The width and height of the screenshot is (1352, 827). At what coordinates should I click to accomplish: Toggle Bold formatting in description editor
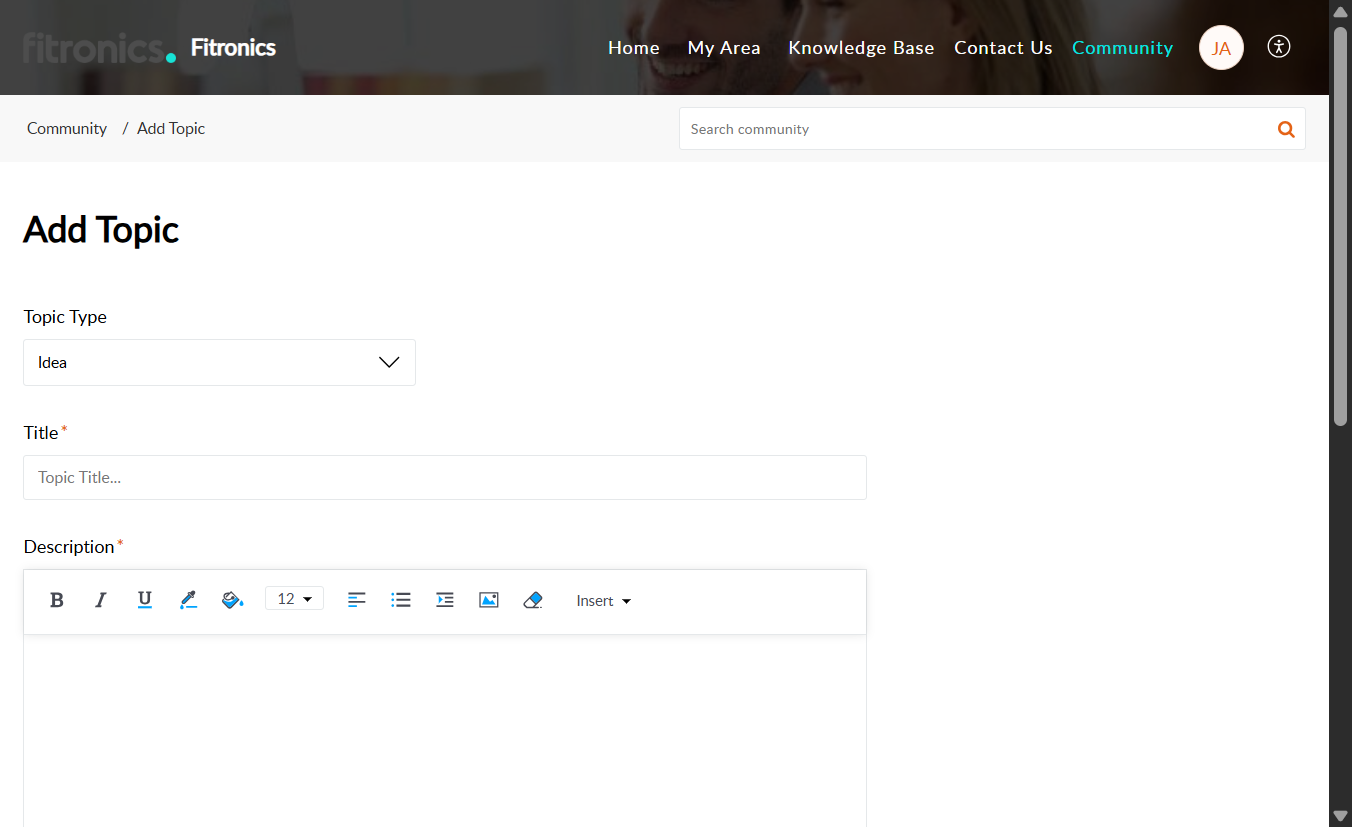tap(57, 600)
